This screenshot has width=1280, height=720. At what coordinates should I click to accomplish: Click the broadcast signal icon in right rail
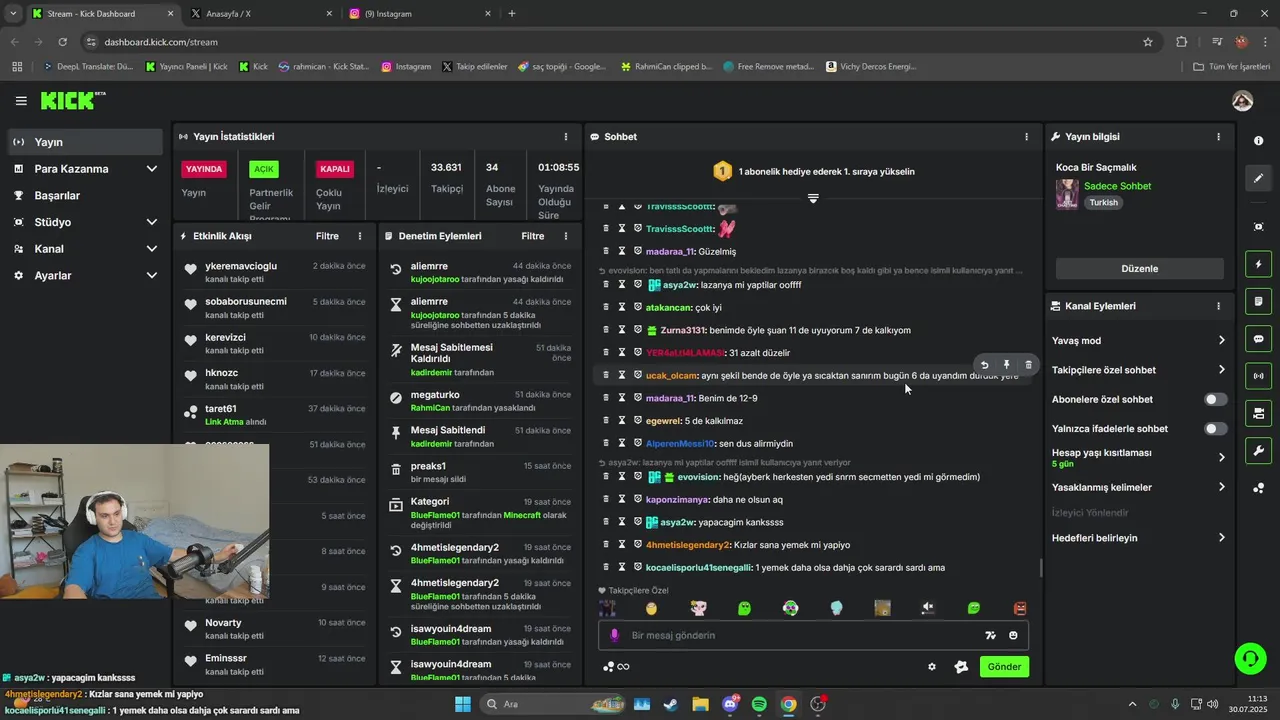1258,376
